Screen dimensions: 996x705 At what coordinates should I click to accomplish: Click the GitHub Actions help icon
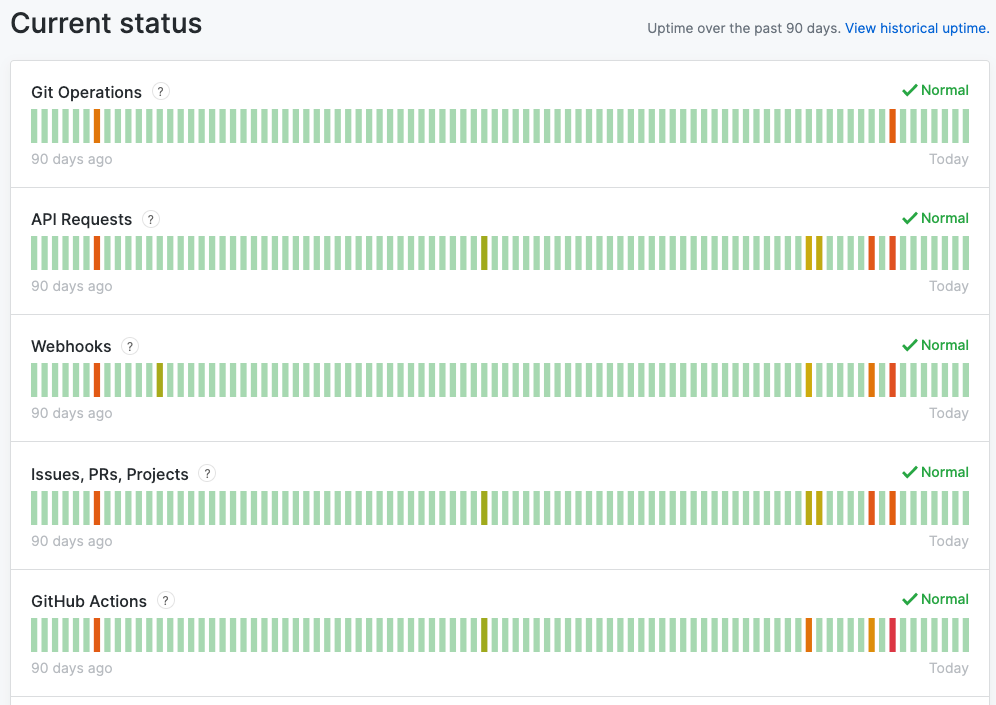click(x=165, y=601)
